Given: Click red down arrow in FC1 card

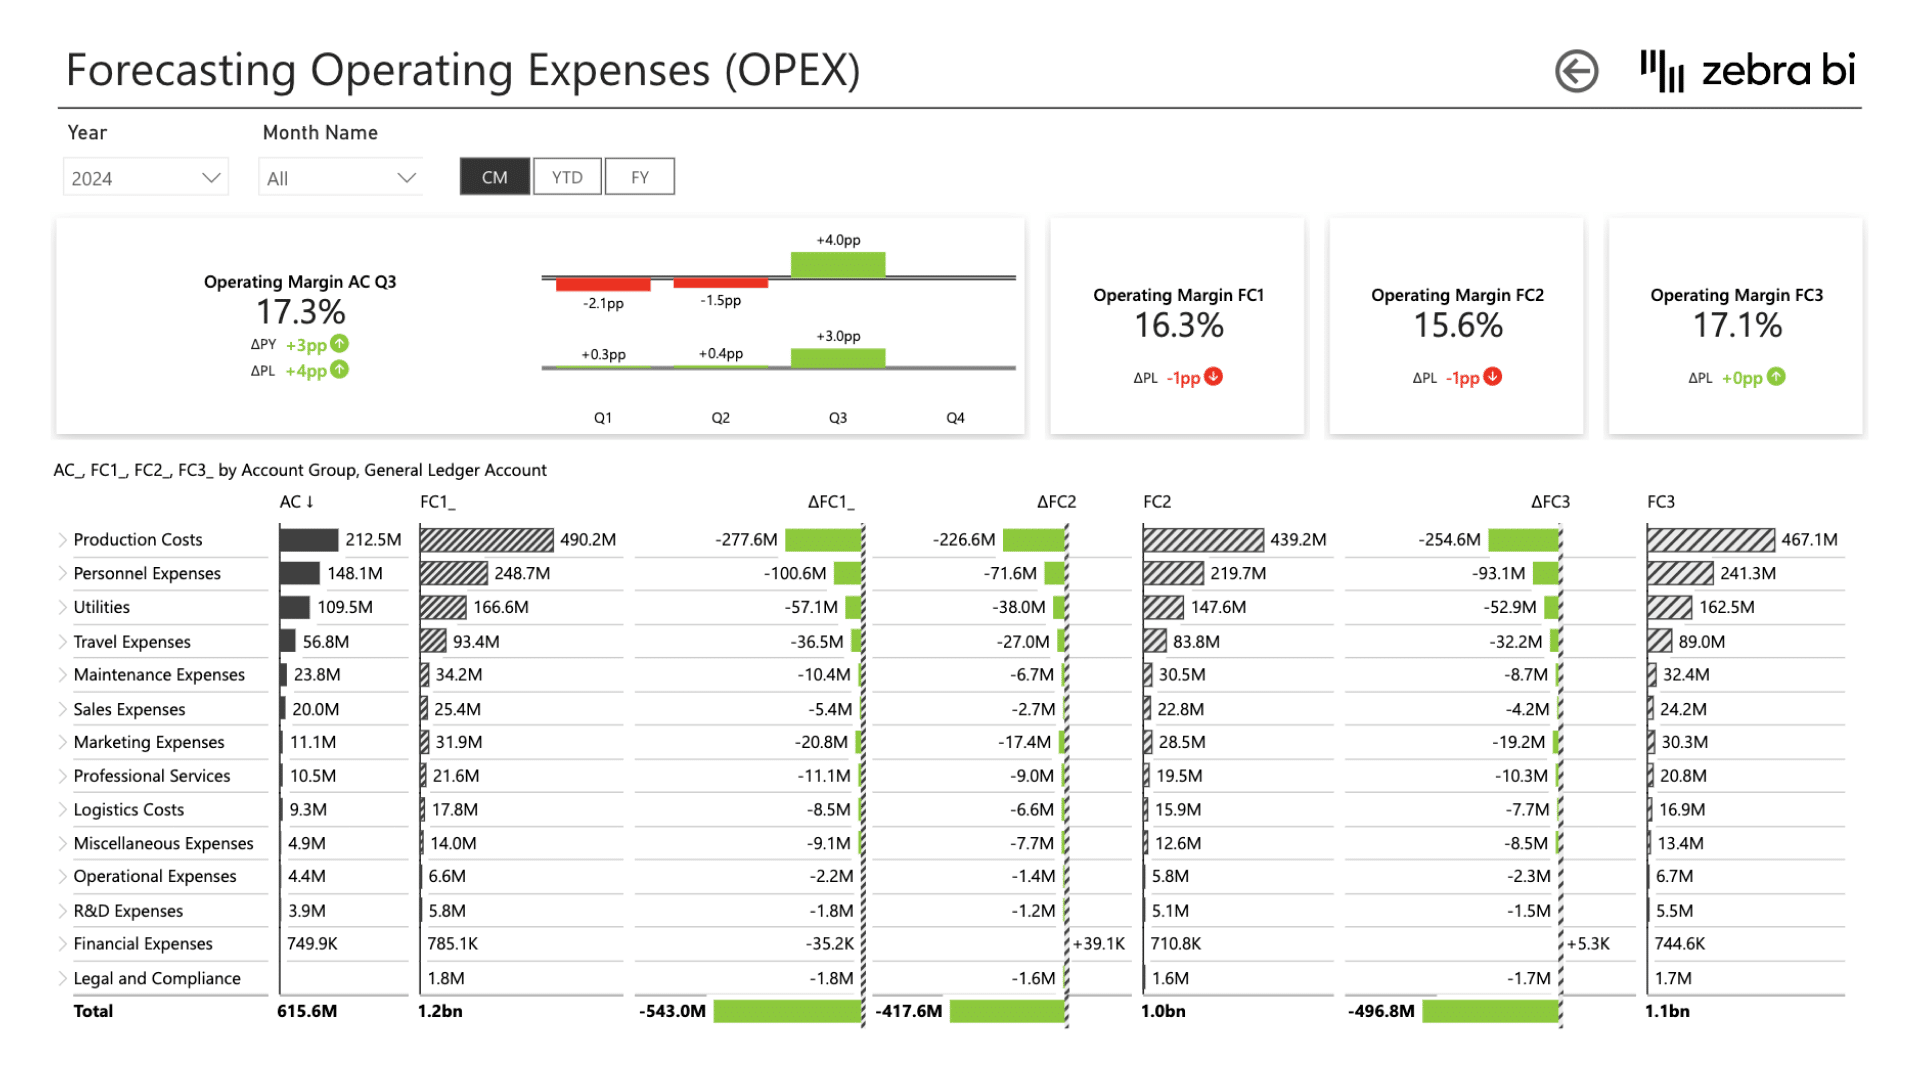Looking at the screenshot, I should tap(1213, 377).
